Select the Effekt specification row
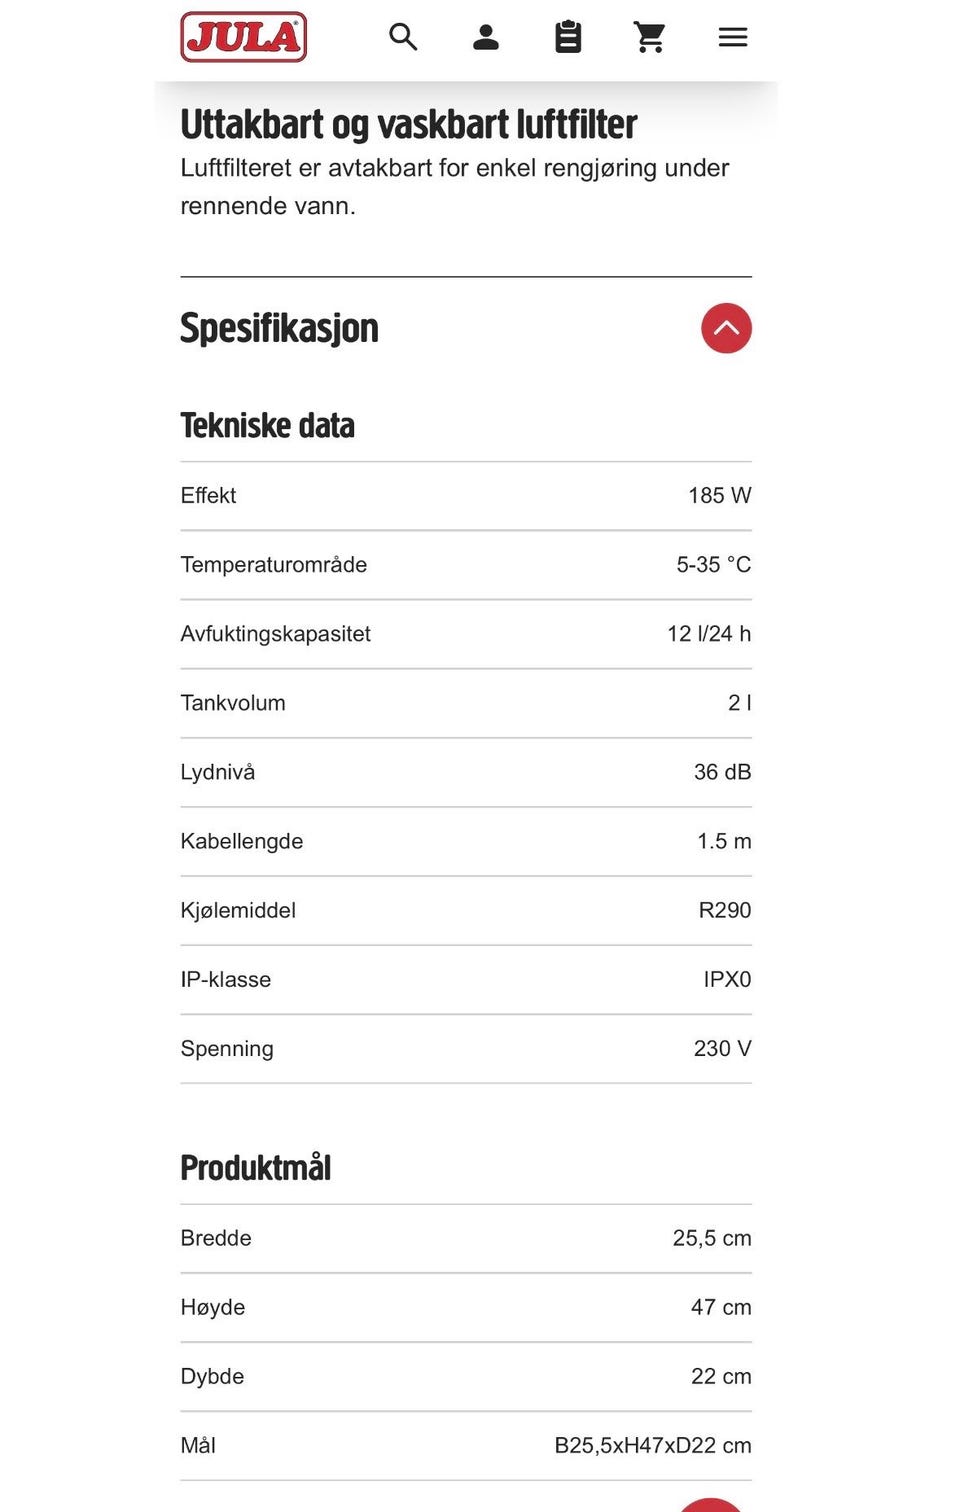Image resolution: width=960 pixels, height=1512 pixels. (x=466, y=496)
